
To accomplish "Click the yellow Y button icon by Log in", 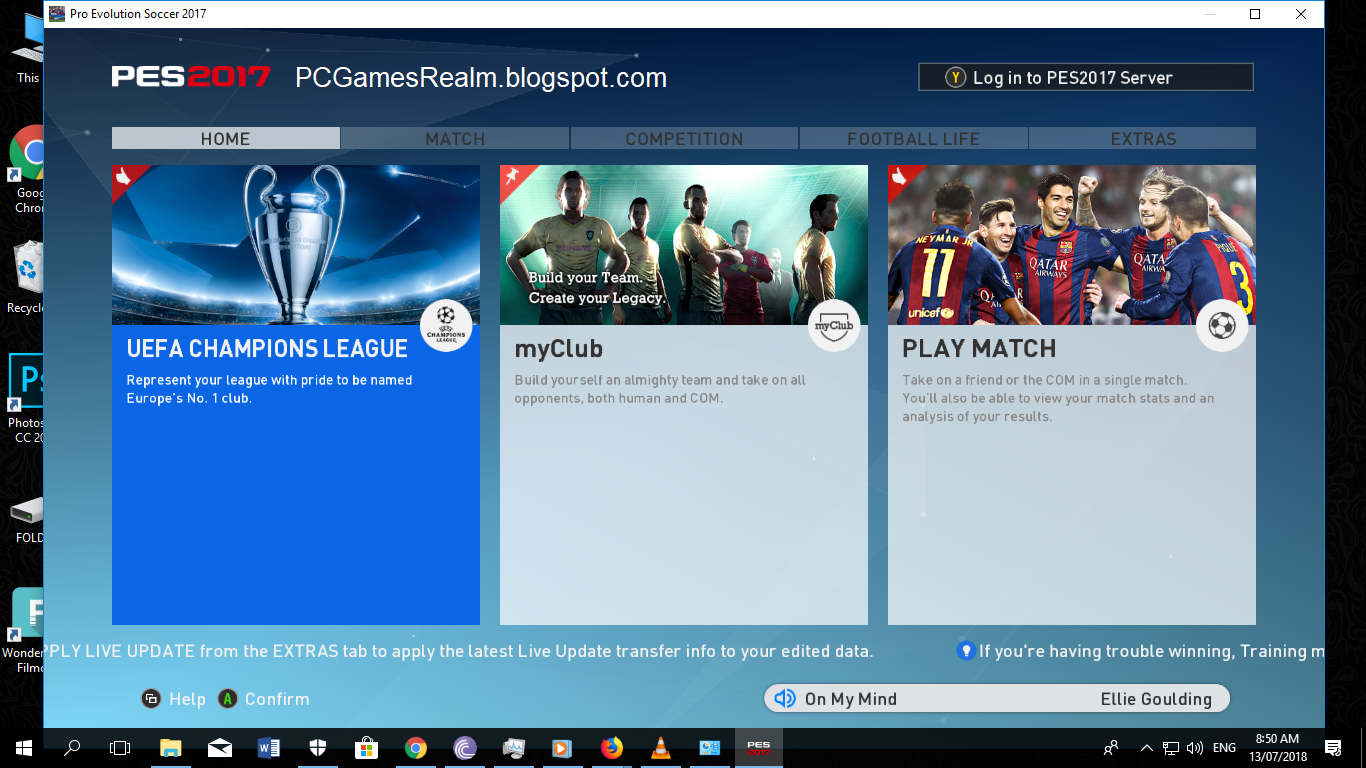I will click(x=956, y=77).
